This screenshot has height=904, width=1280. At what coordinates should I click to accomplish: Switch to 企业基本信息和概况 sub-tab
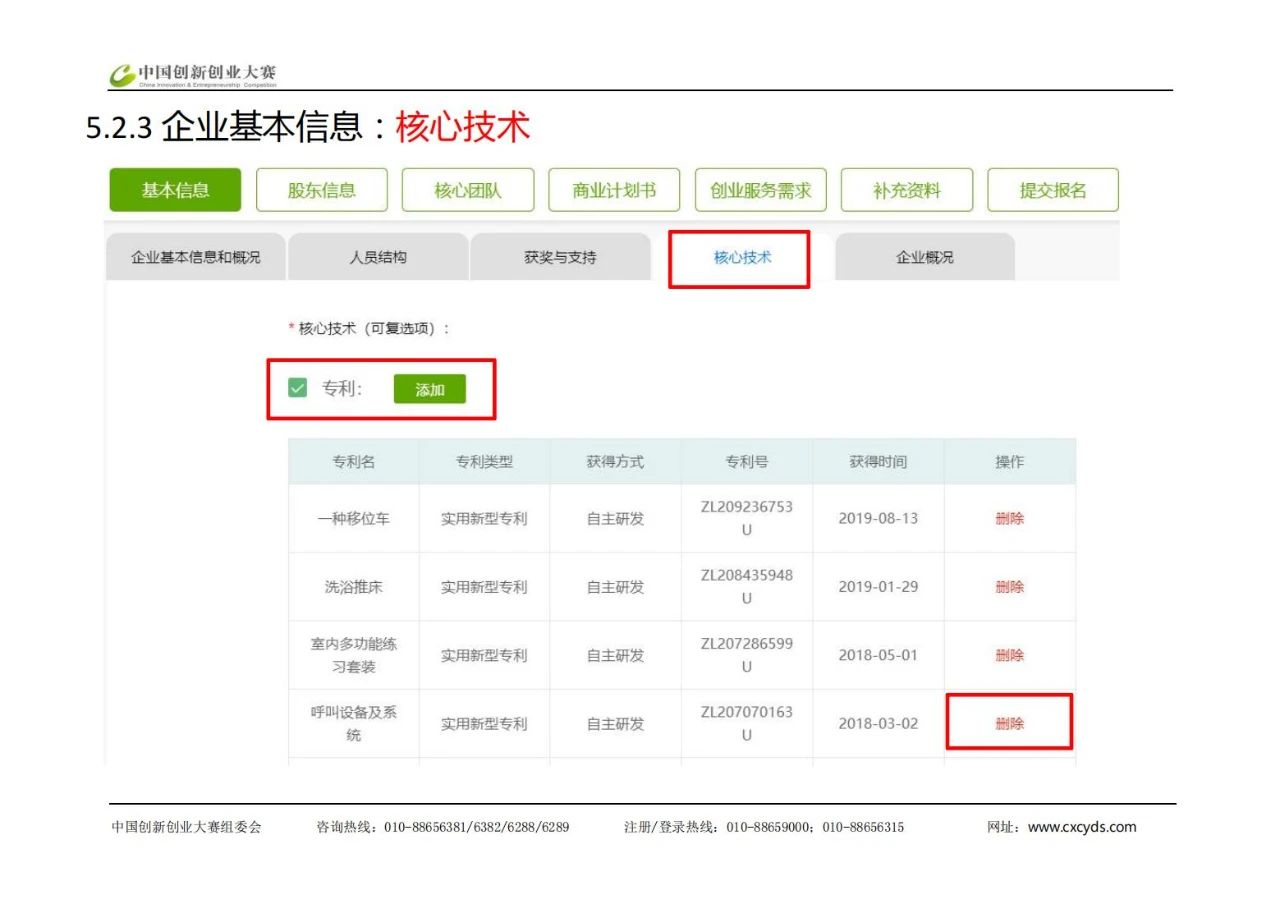(x=195, y=257)
